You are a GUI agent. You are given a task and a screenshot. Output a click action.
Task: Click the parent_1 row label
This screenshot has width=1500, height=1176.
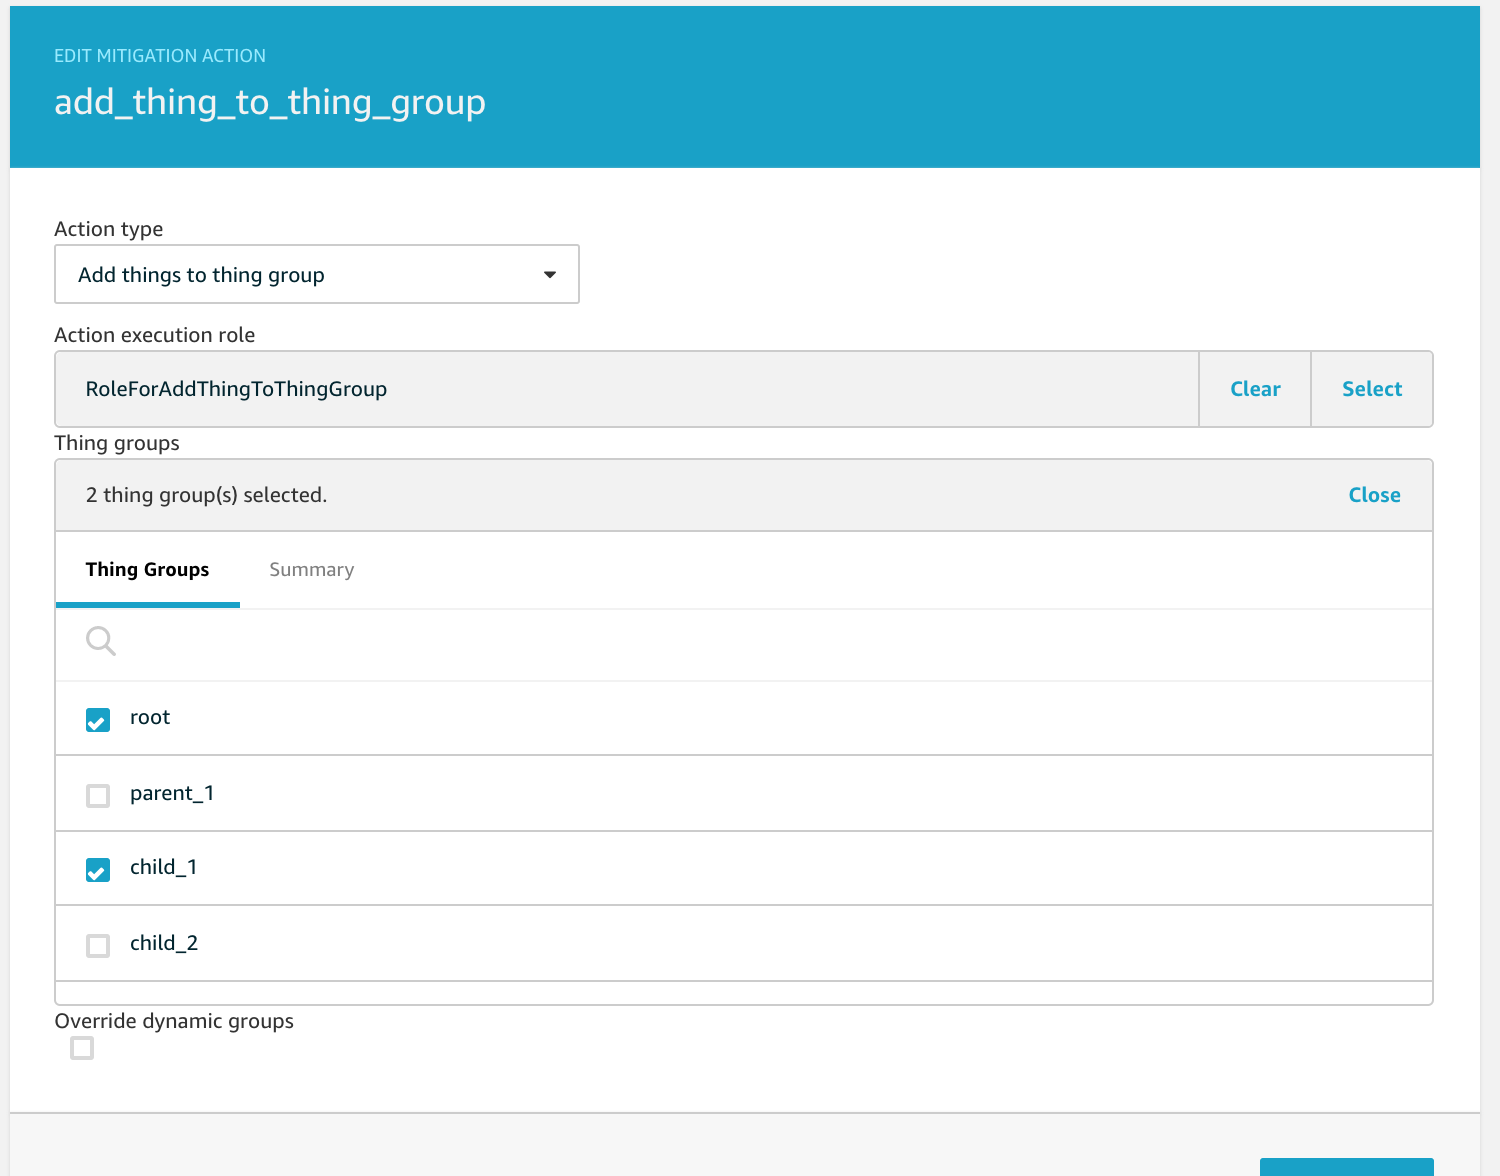pos(172,794)
